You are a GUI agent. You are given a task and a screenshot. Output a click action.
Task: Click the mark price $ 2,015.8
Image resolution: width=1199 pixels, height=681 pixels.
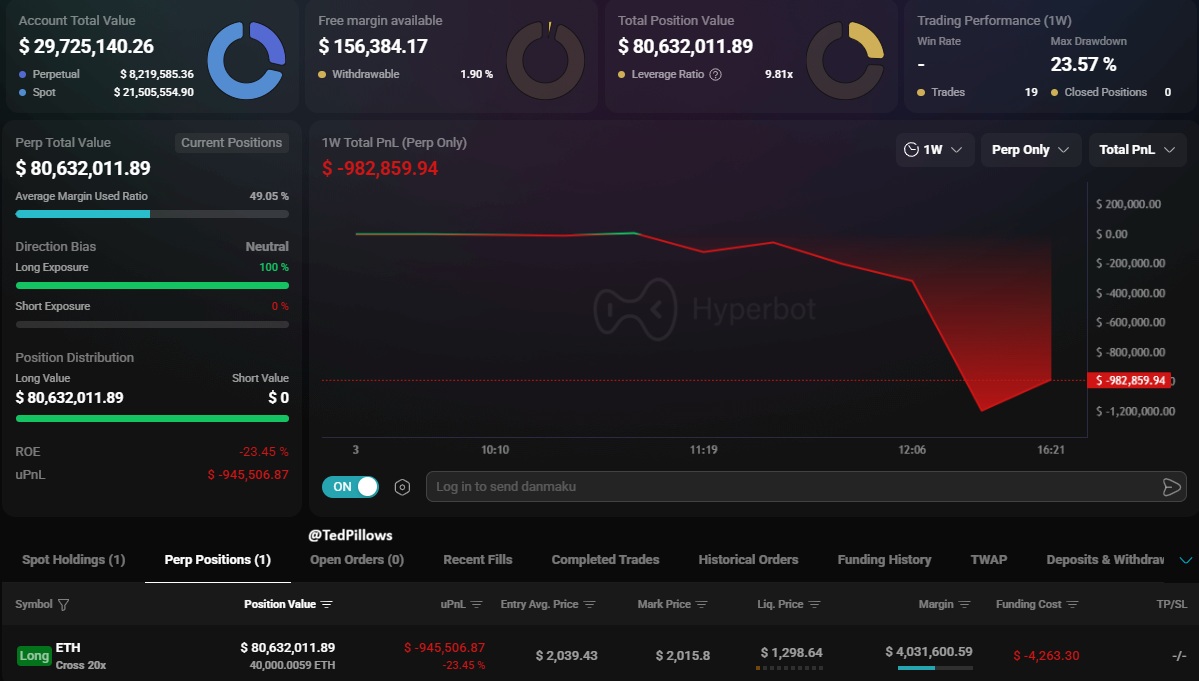[683, 656]
